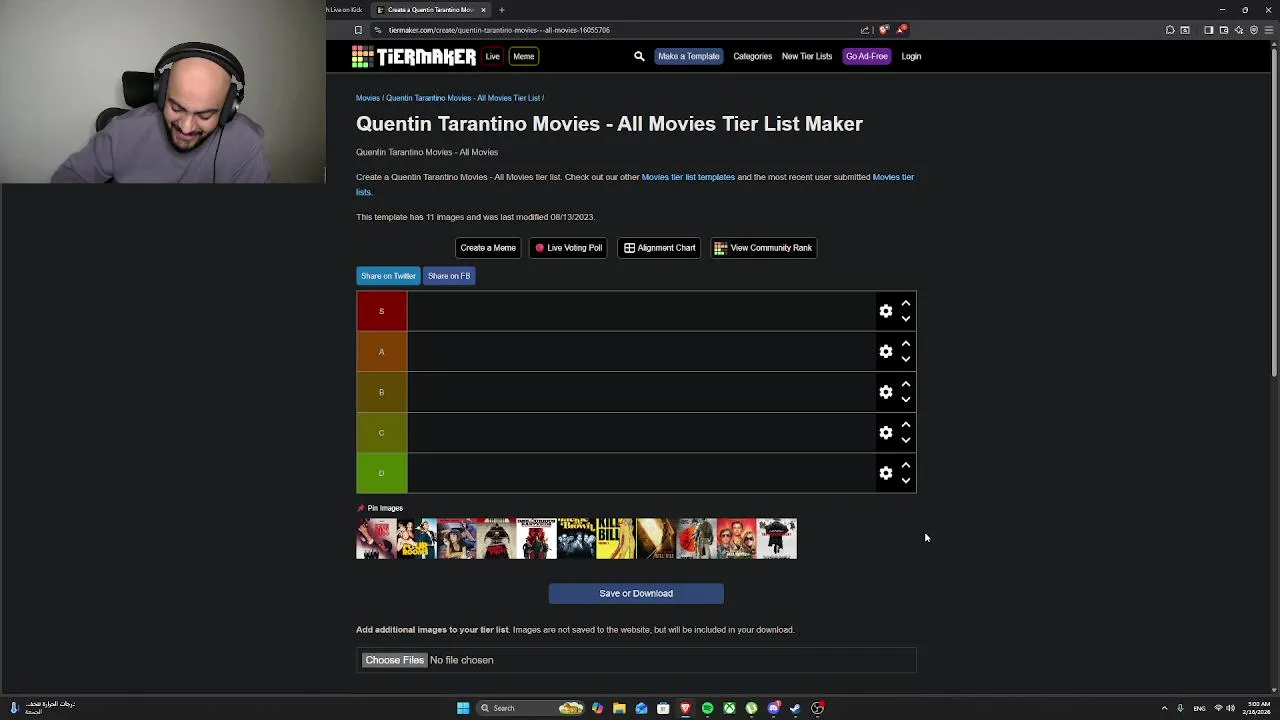The image size is (1280, 720).
Task: Open New Tier Lists
Action: coord(807,57)
